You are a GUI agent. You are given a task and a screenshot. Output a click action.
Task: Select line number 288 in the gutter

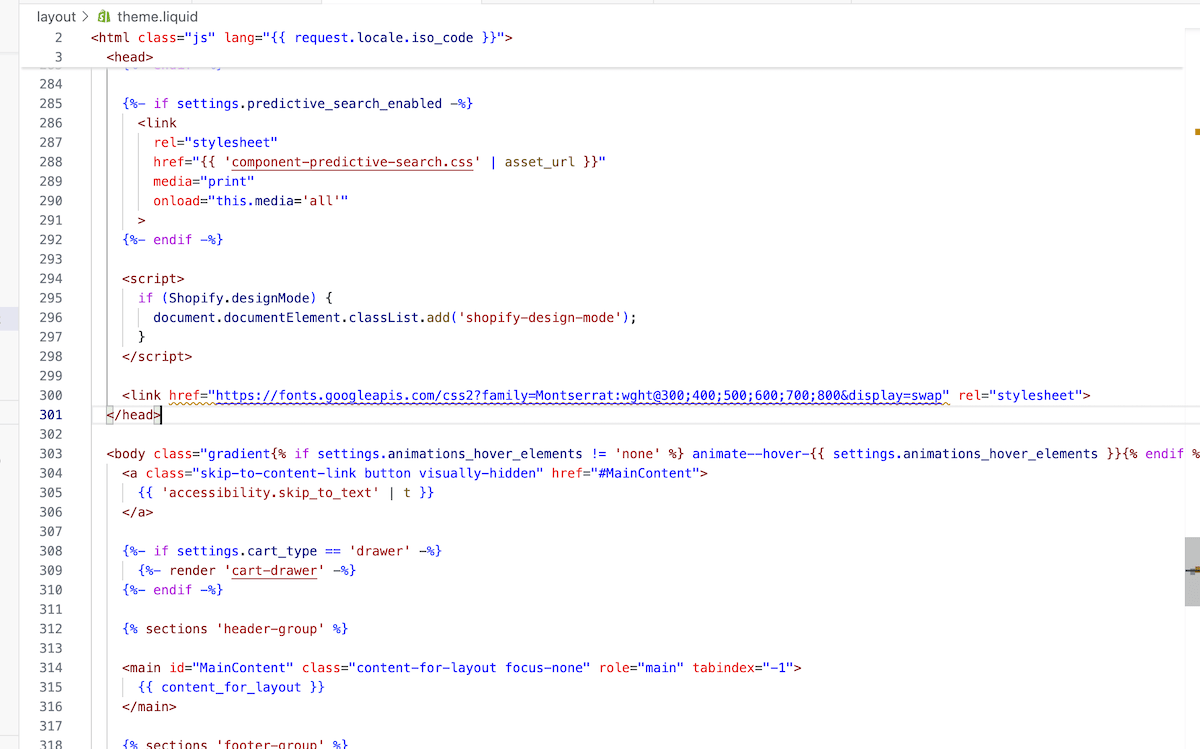click(x=51, y=161)
